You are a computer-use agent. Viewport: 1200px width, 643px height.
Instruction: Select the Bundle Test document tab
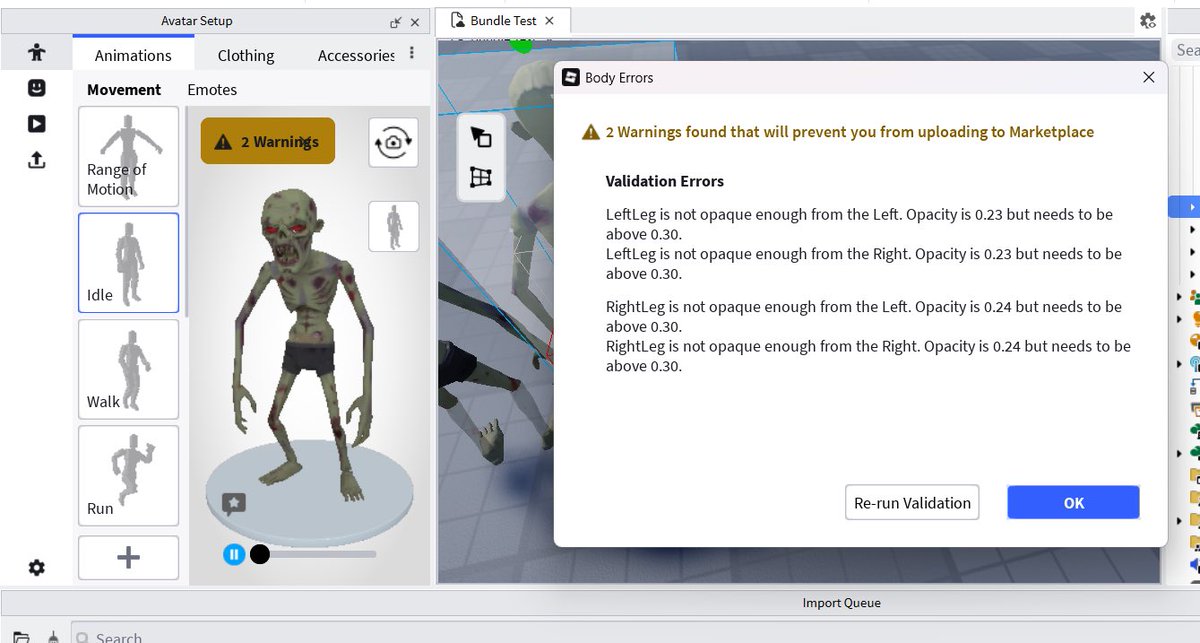coord(505,20)
